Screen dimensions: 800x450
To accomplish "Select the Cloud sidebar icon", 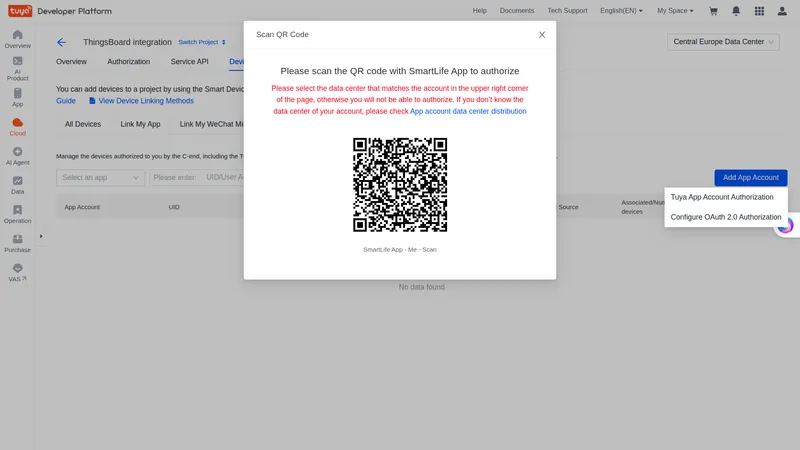I will [x=17, y=127].
